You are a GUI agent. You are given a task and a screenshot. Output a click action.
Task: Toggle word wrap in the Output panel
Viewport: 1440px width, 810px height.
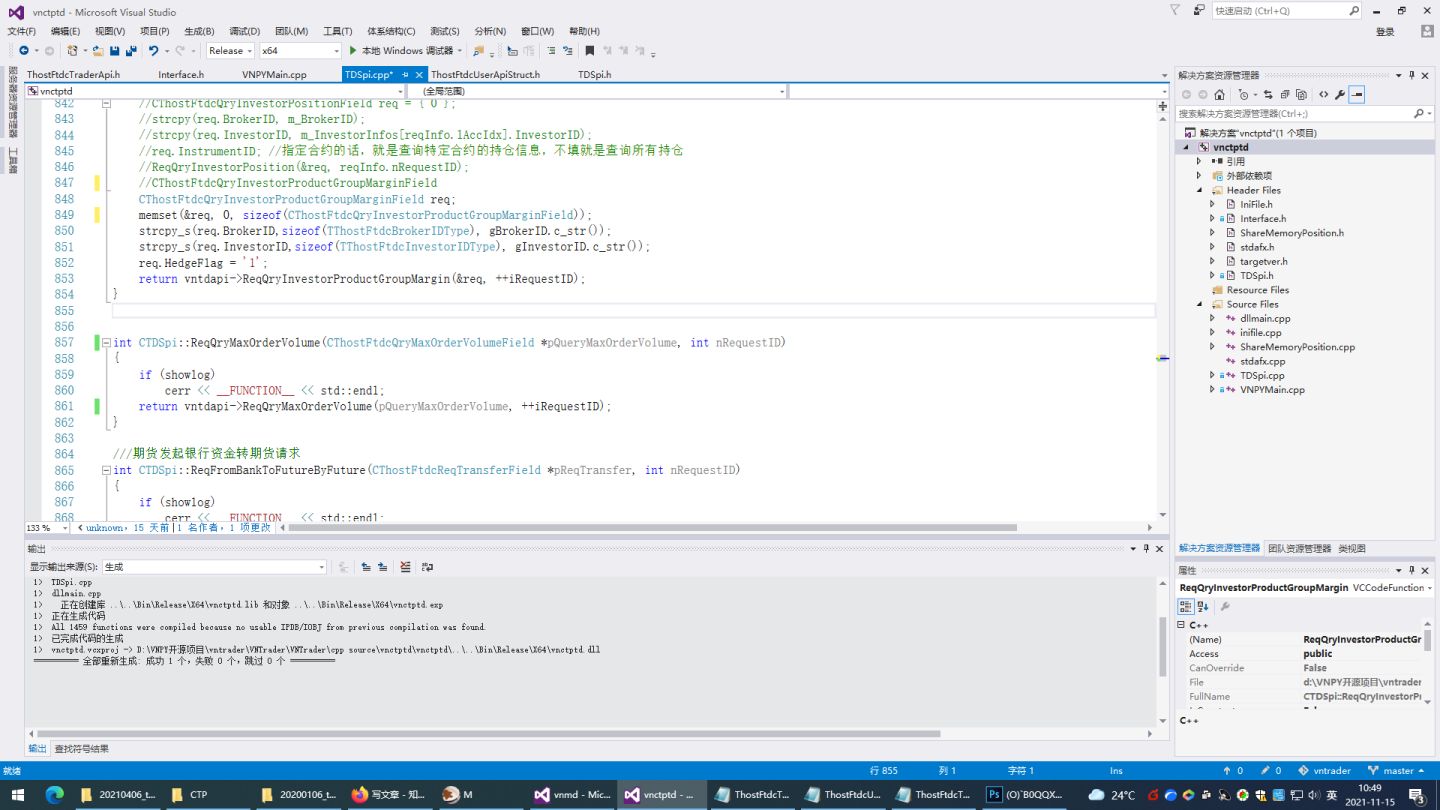pos(427,567)
